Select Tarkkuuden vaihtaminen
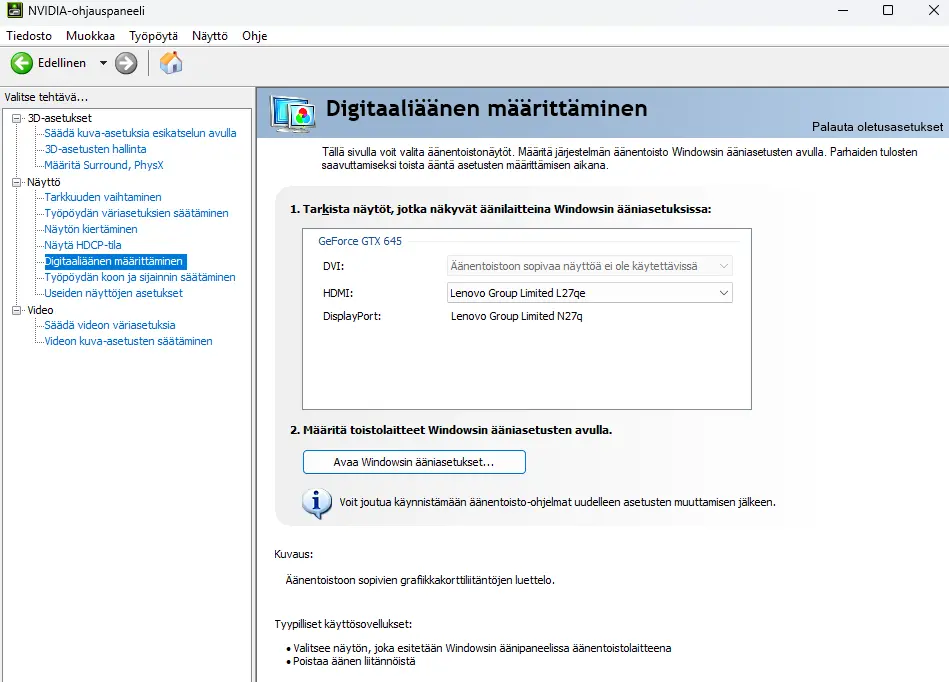 (x=103, y=197)
